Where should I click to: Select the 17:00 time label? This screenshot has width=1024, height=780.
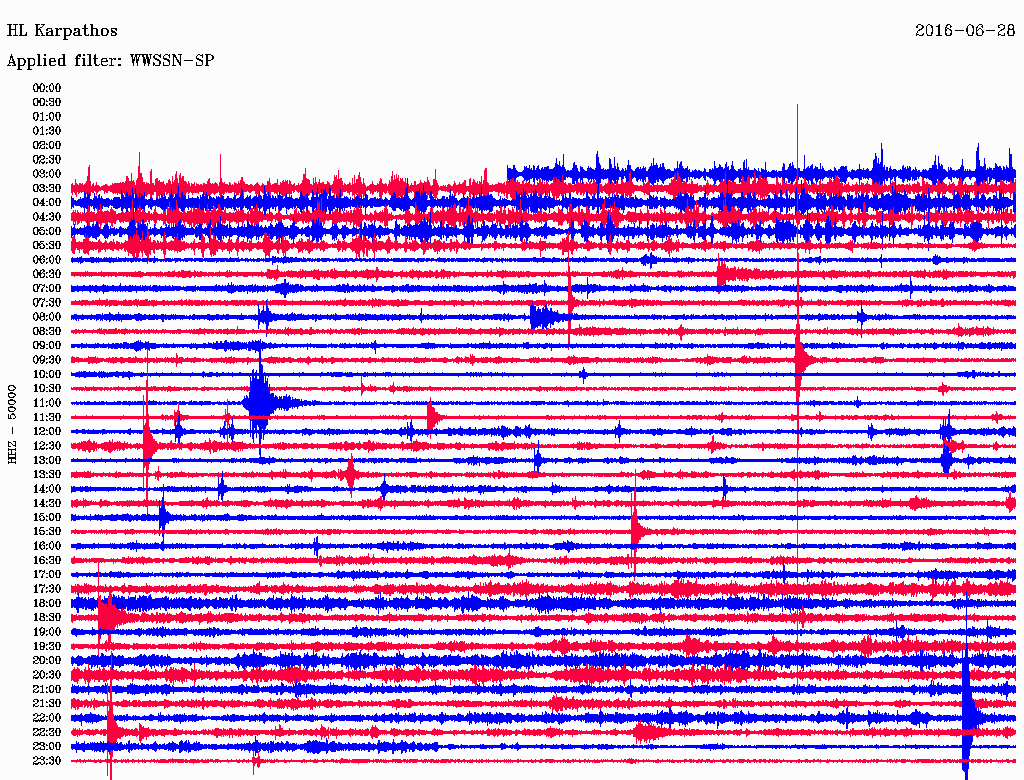click(x=46, y=574)
